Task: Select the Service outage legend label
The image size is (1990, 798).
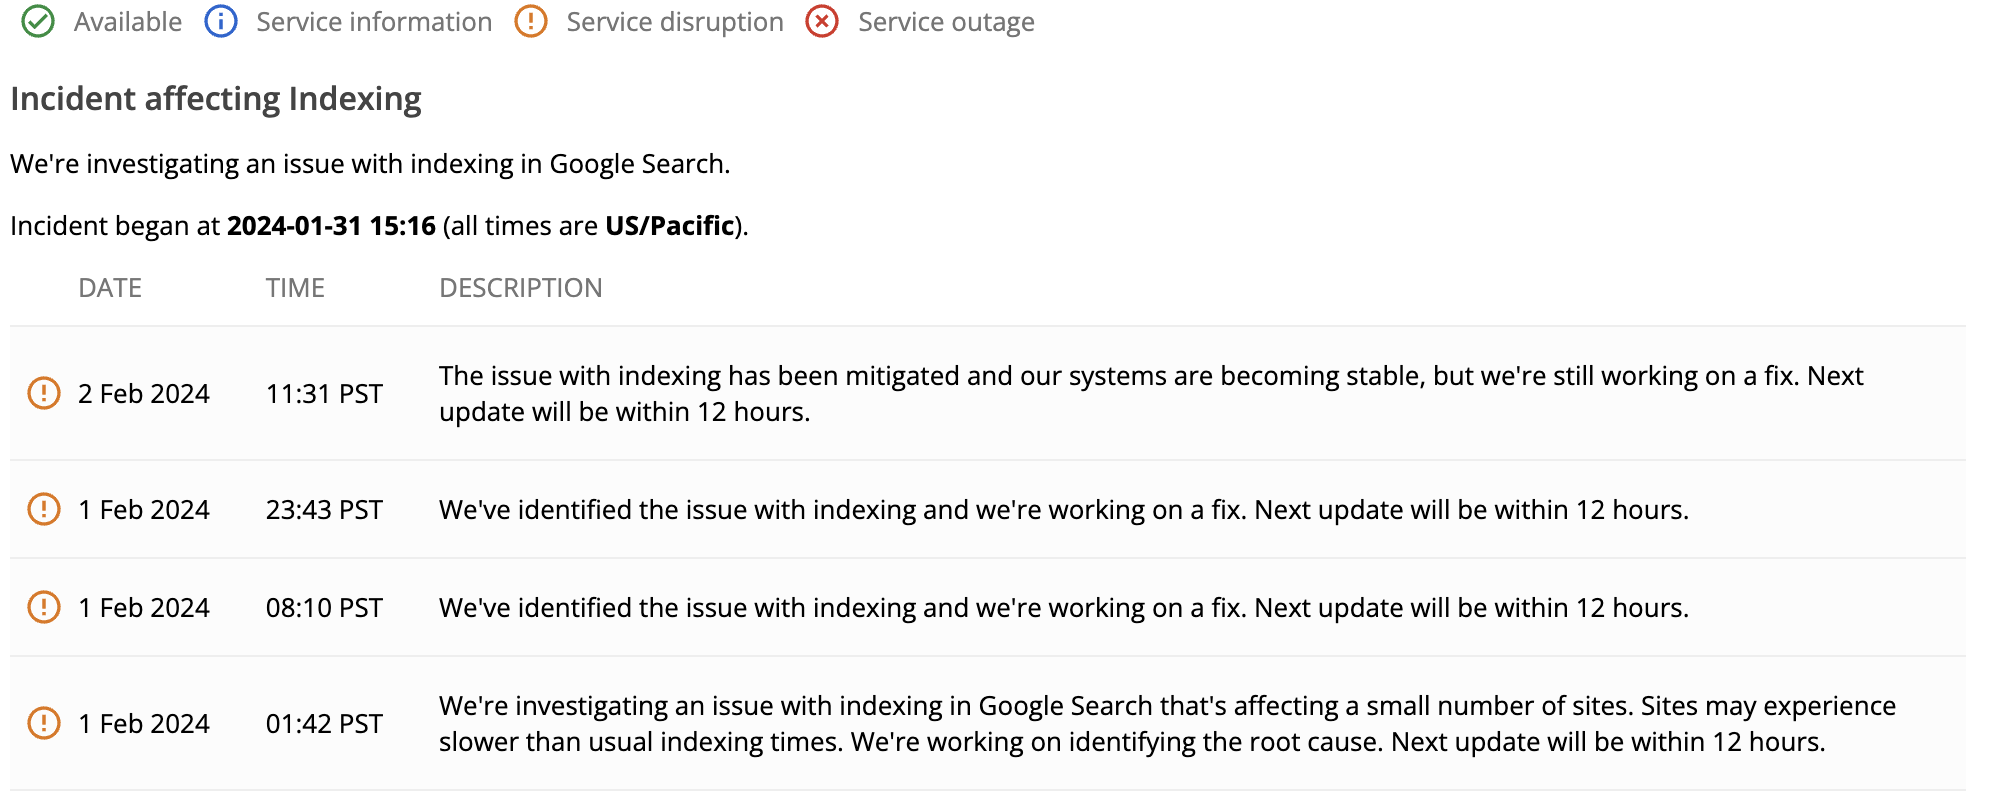Action: [946, 21]
